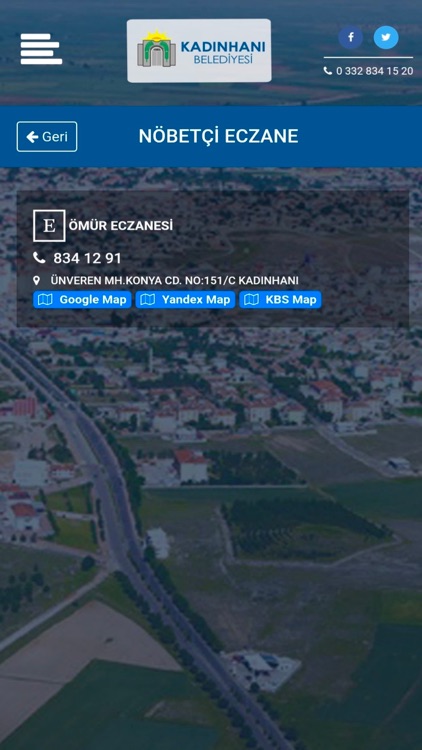Viewport: 422px width, 750px height.
Task: Open pharmacy location in KBS Map
Action: coord(280,300)
